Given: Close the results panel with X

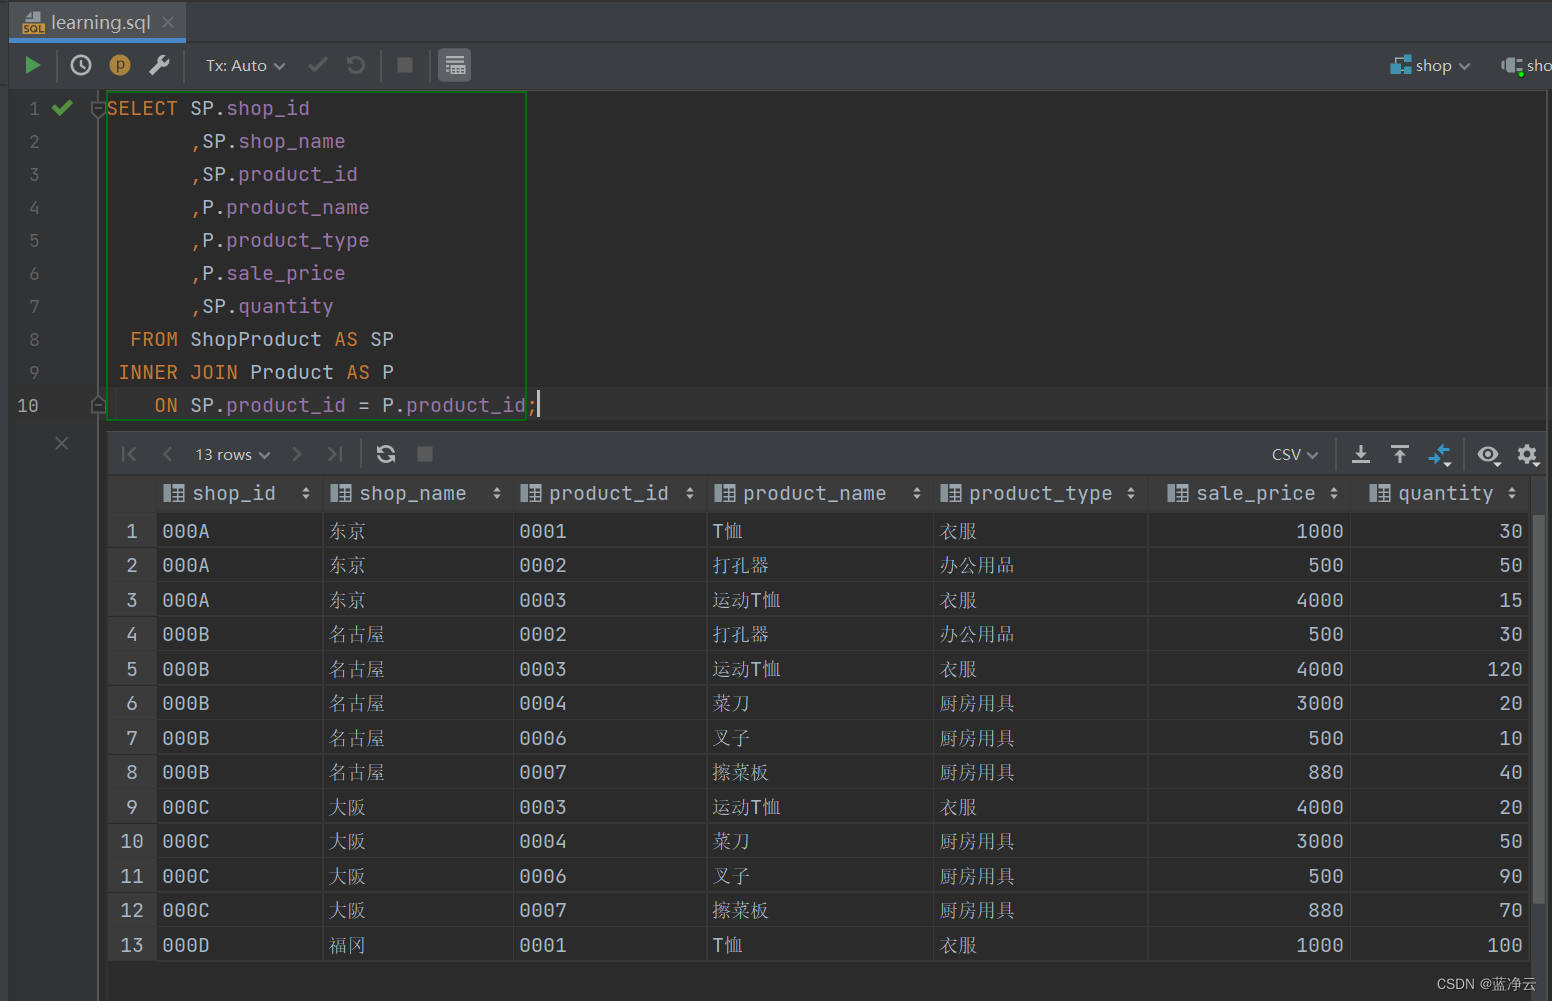Looking at the screenshot, I should coord(62,443).
